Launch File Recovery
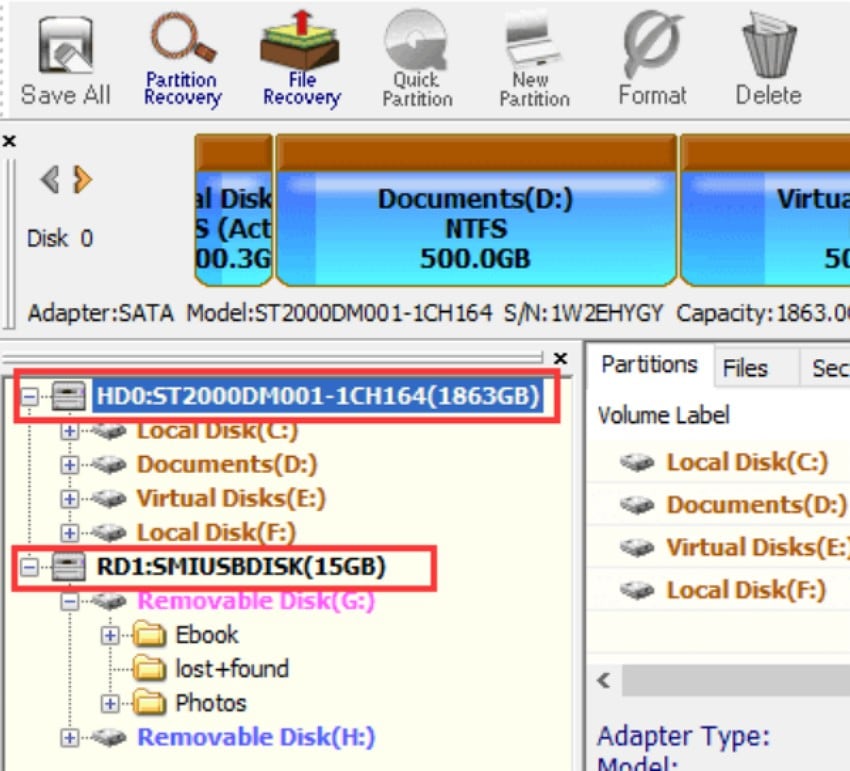Screen dimensions: 850x771 pyautogui.click(x=299, y=45)
